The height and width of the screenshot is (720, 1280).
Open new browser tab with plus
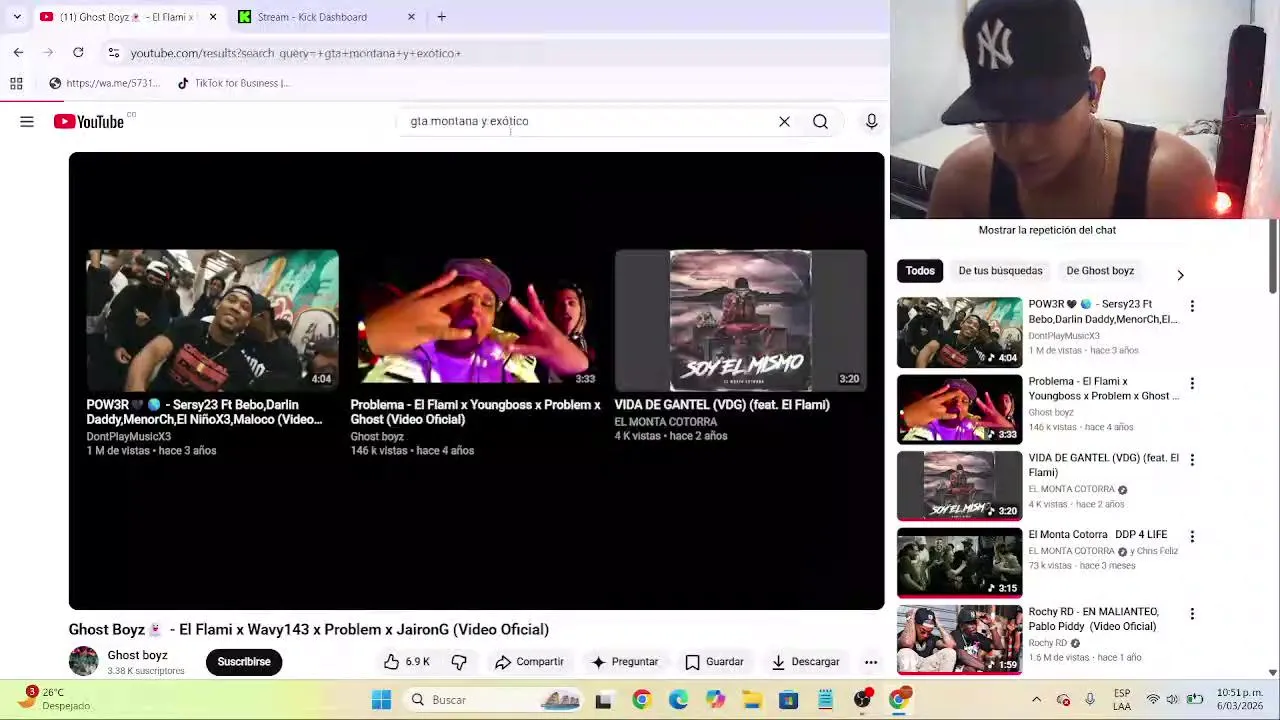point(441,17)
